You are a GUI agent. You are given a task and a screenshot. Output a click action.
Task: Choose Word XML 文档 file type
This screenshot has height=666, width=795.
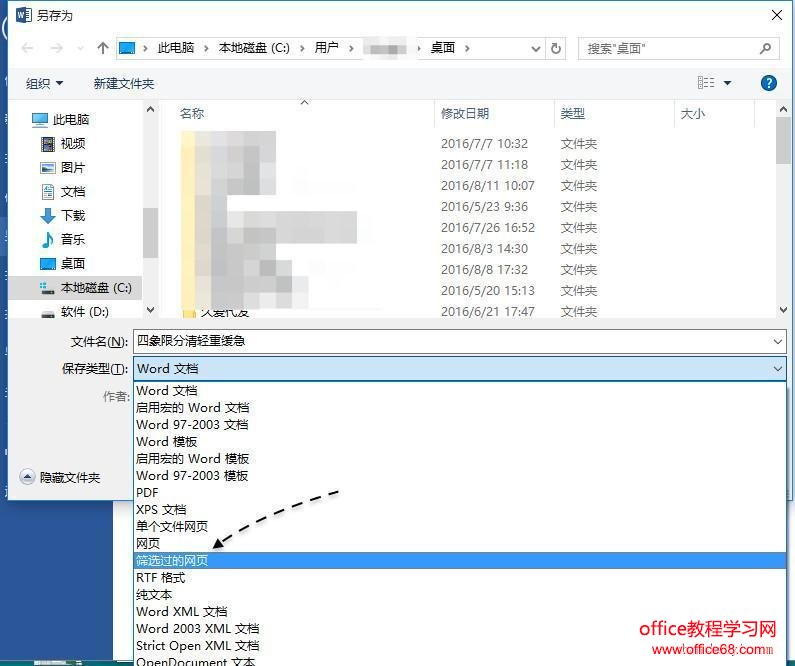tap(460, 612)
